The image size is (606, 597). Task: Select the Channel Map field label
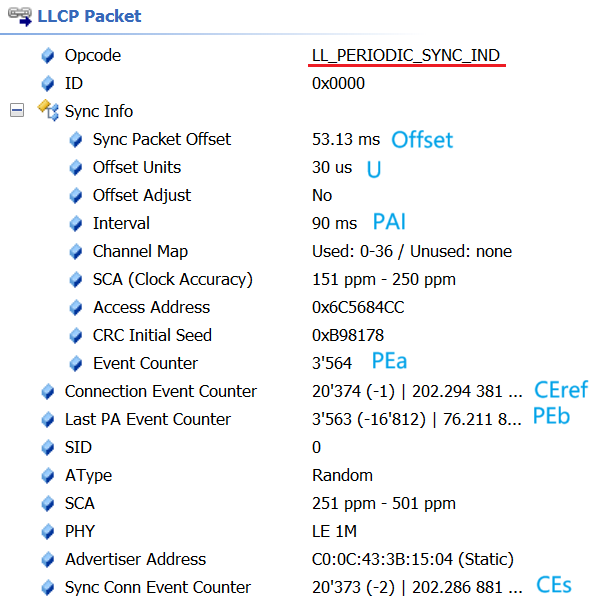(140, 252)
